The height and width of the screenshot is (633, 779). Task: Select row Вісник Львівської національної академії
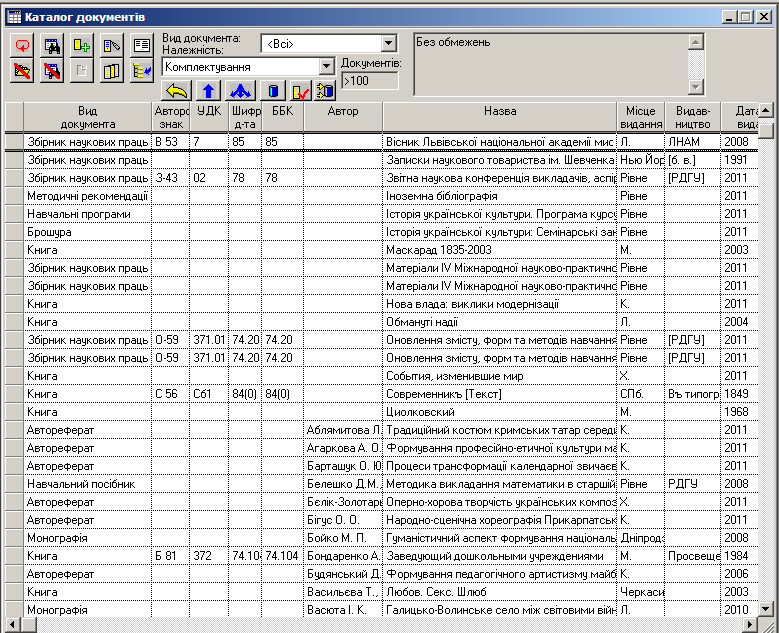click(x=382, y=142)
